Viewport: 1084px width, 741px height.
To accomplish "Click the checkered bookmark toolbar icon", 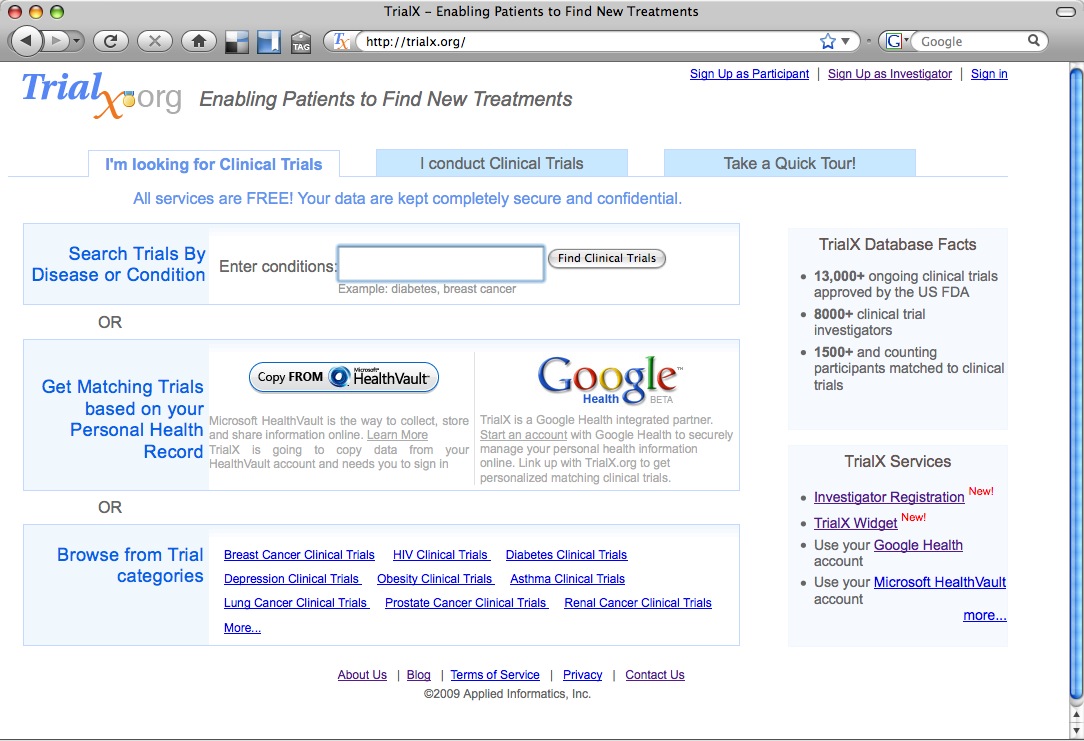I will coord(237,42).
